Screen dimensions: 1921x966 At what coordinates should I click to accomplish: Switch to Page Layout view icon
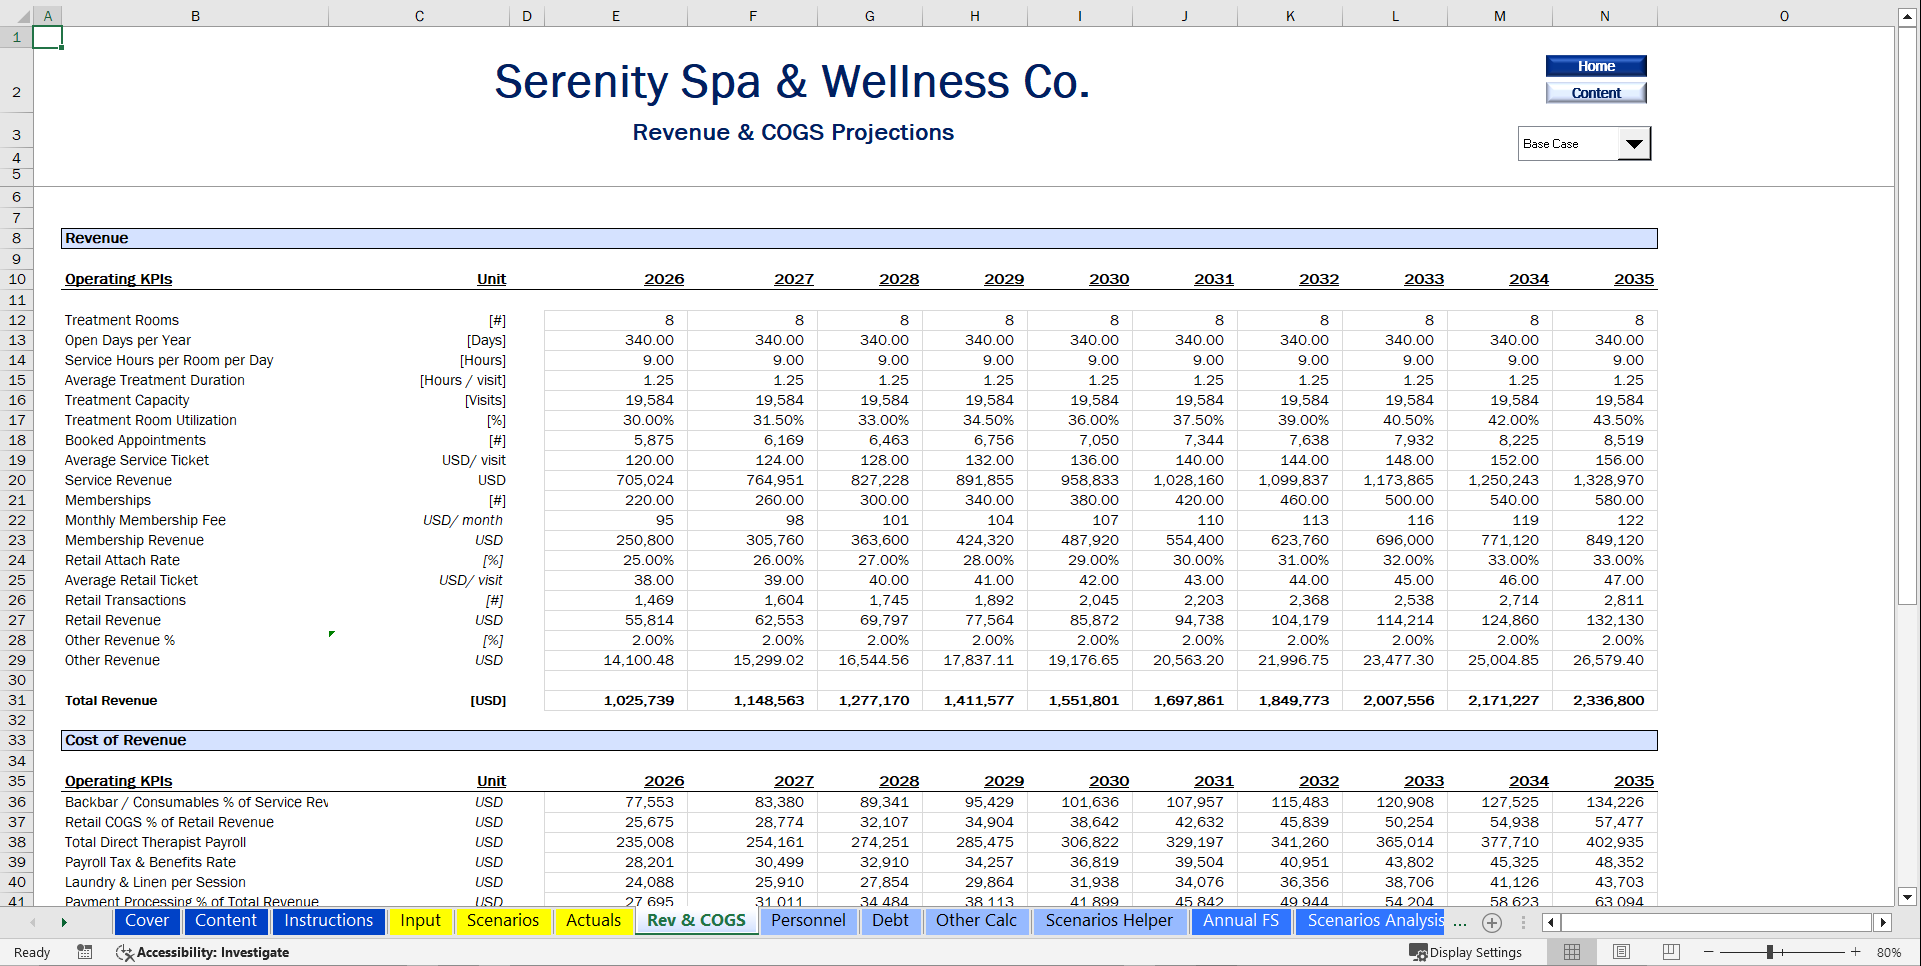(x=1621, y=952)
